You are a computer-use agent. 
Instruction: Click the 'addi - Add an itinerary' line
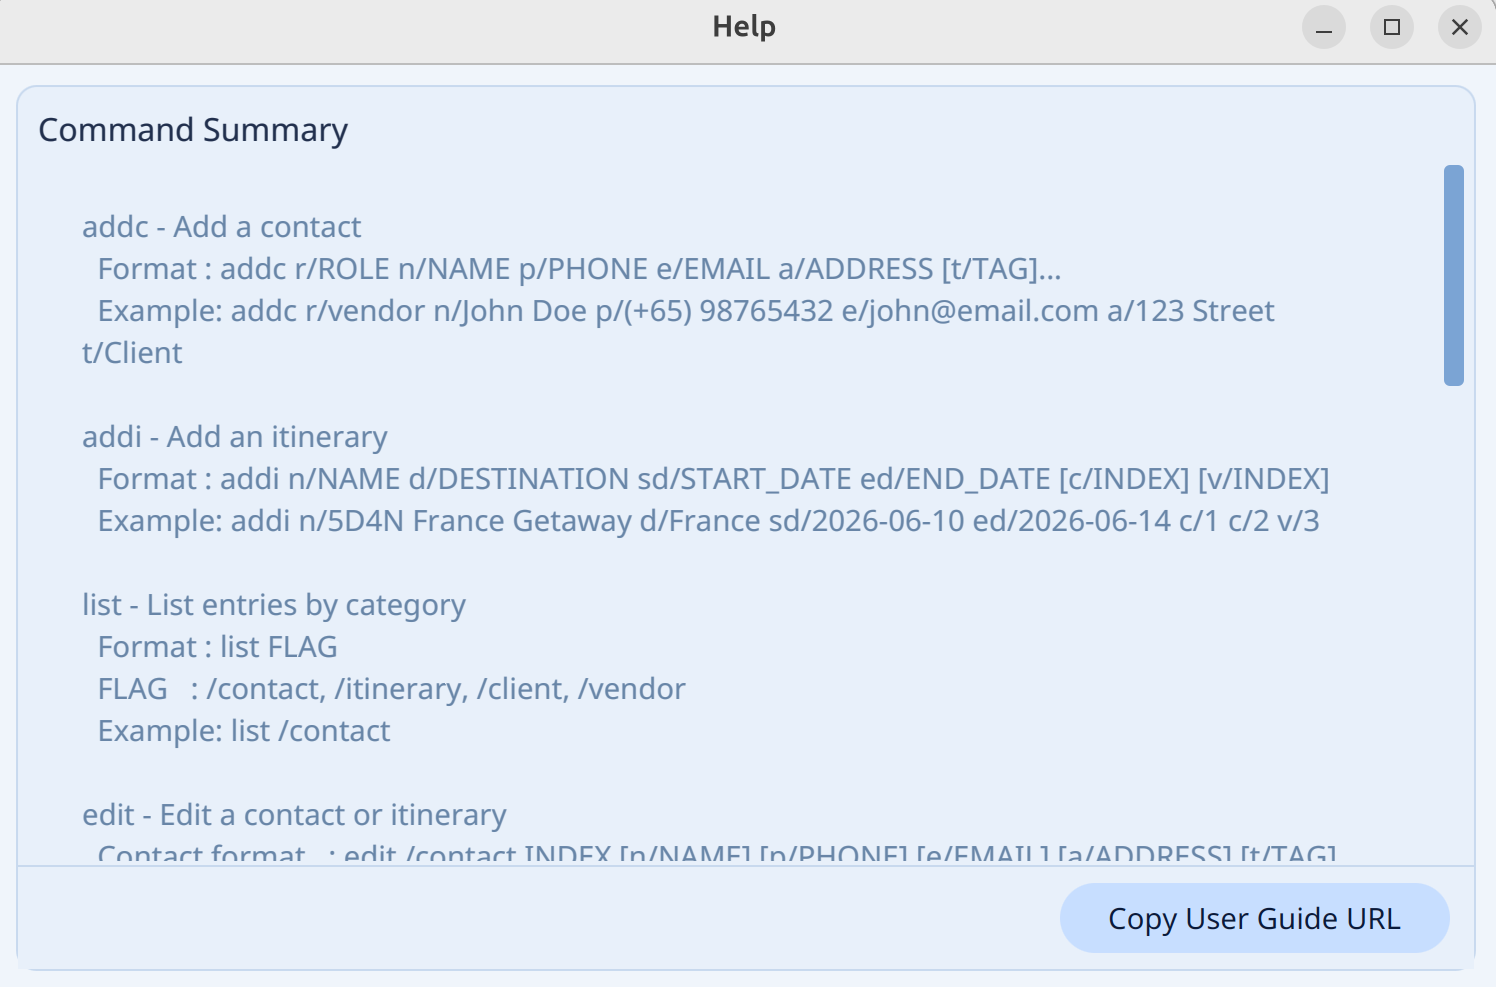[234, 437]
